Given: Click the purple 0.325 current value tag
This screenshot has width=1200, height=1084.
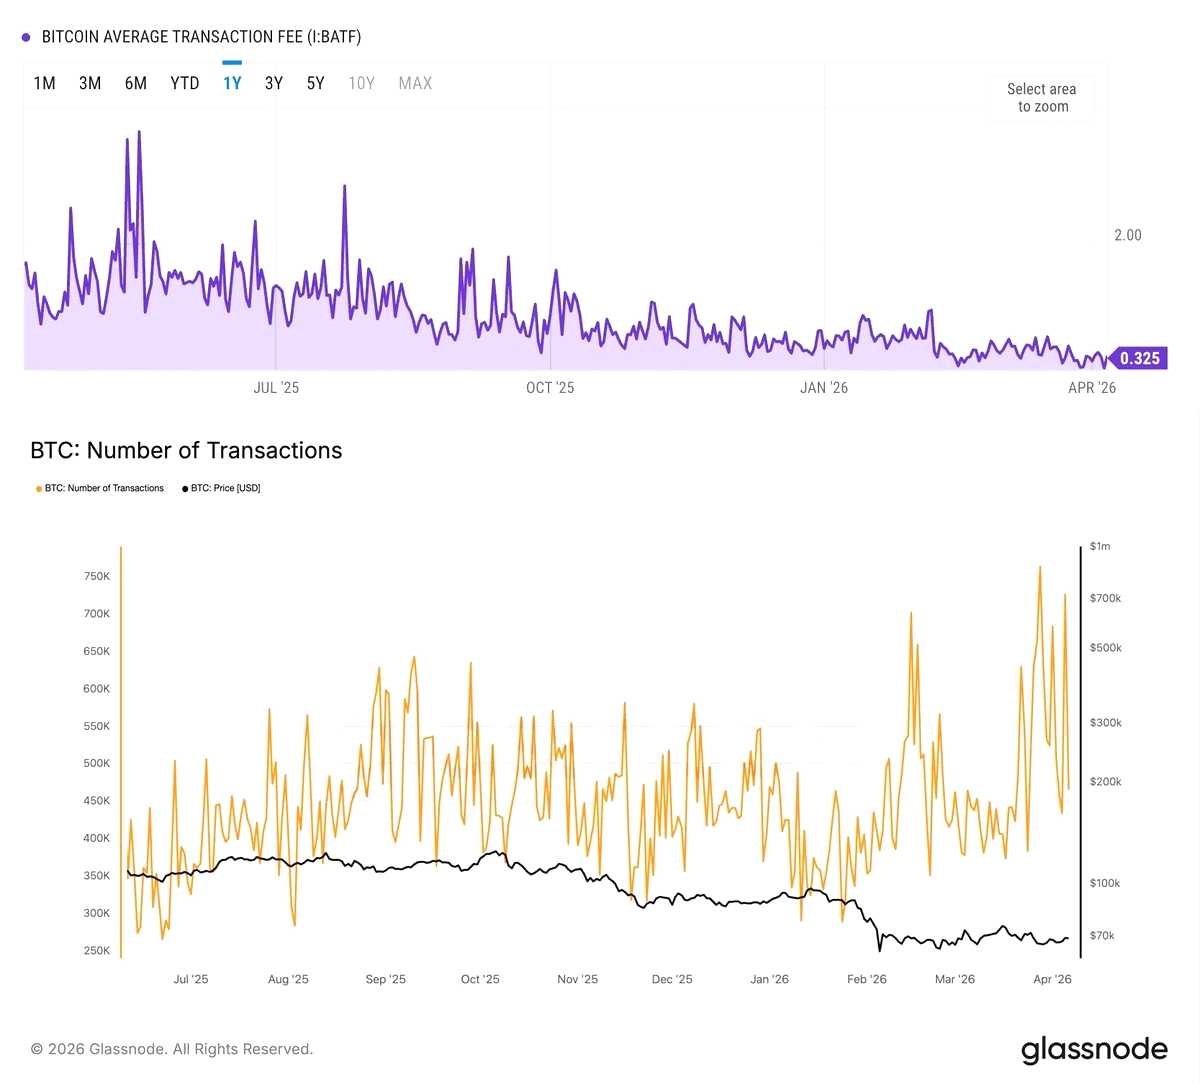Looking at the screenshot, I should [1139, 358].
